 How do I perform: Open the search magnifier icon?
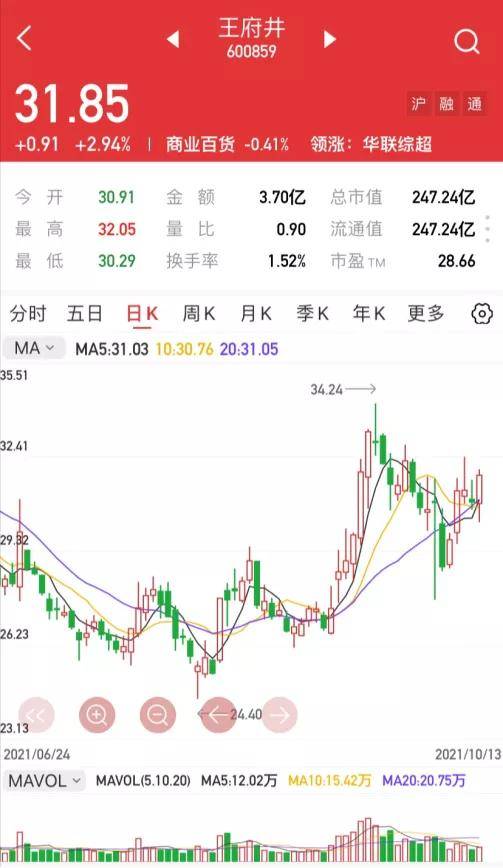[x=466, y=41]
